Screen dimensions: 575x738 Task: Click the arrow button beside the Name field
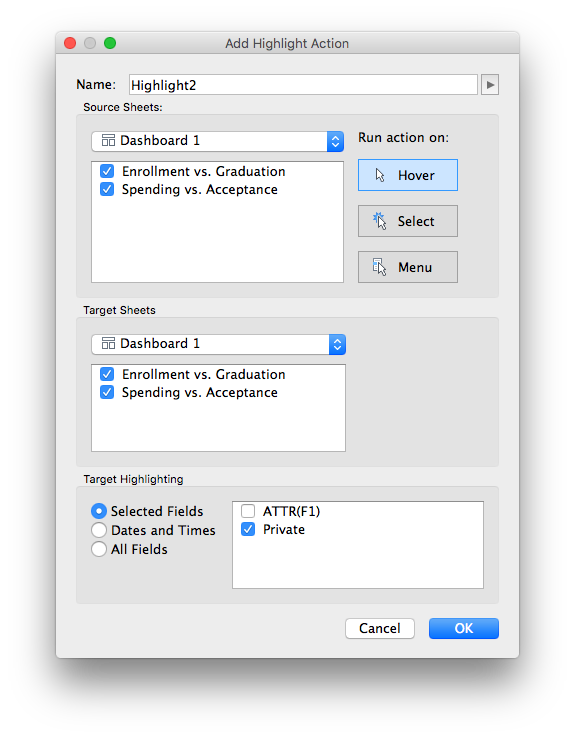[490, 85]
